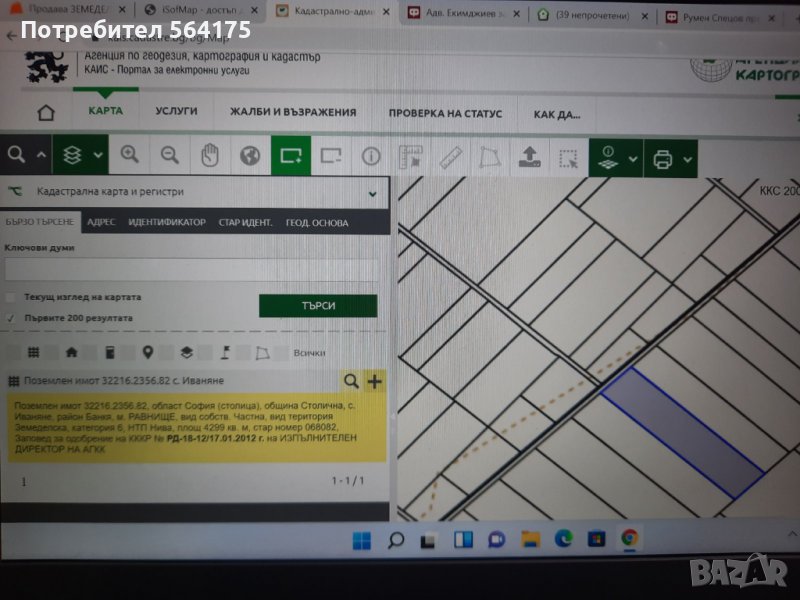Viewport: 800px width, 600px height.
Task: Add parcel result with plus button
Action: 375,381
